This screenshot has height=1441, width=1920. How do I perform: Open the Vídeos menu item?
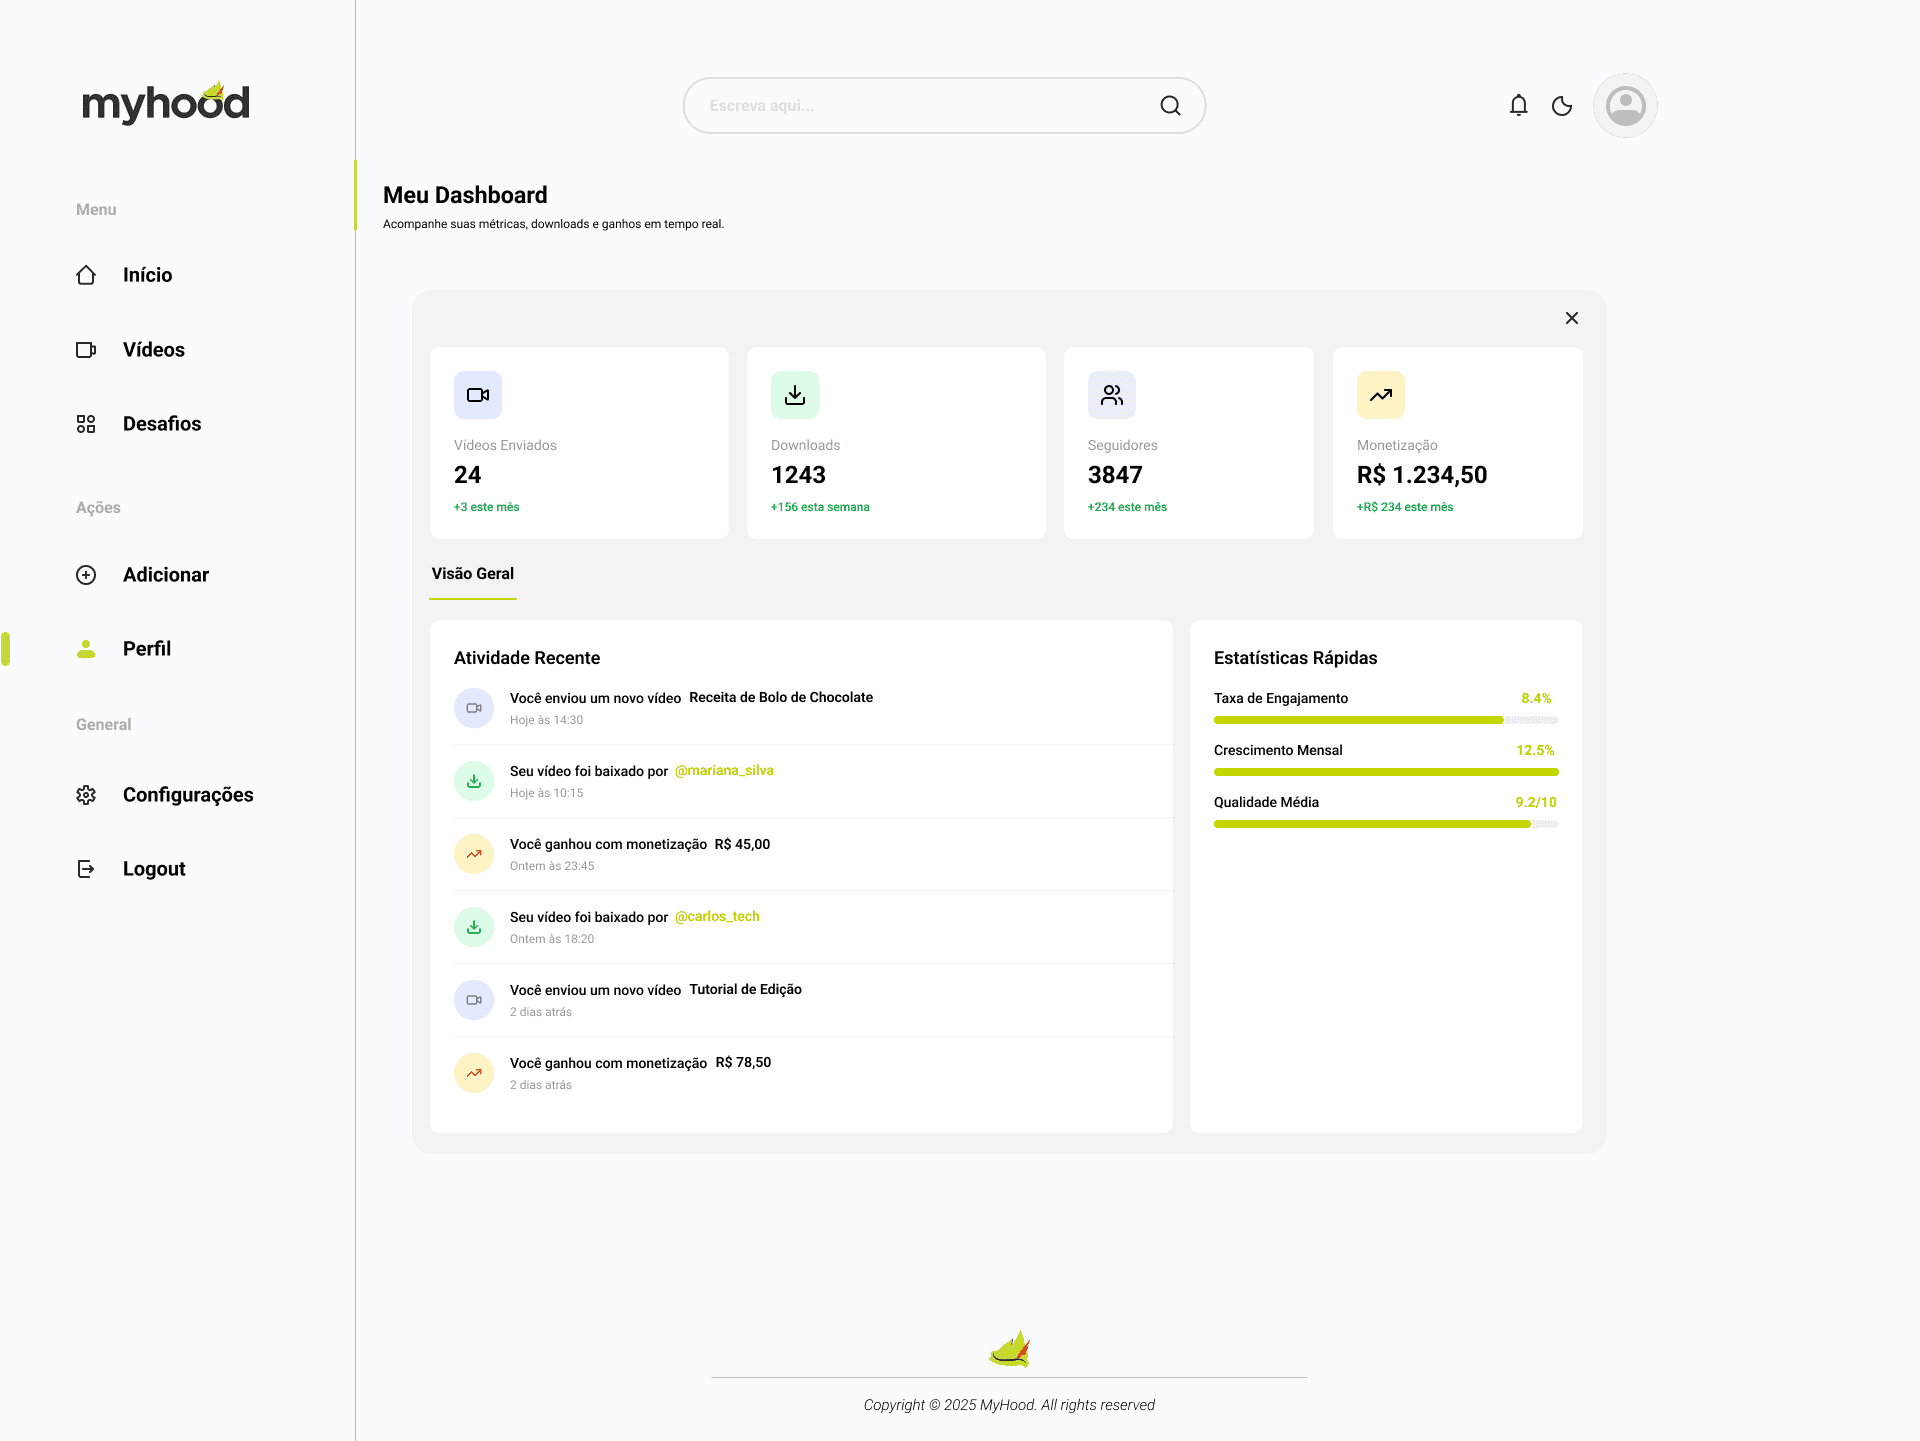click(153, 350)
